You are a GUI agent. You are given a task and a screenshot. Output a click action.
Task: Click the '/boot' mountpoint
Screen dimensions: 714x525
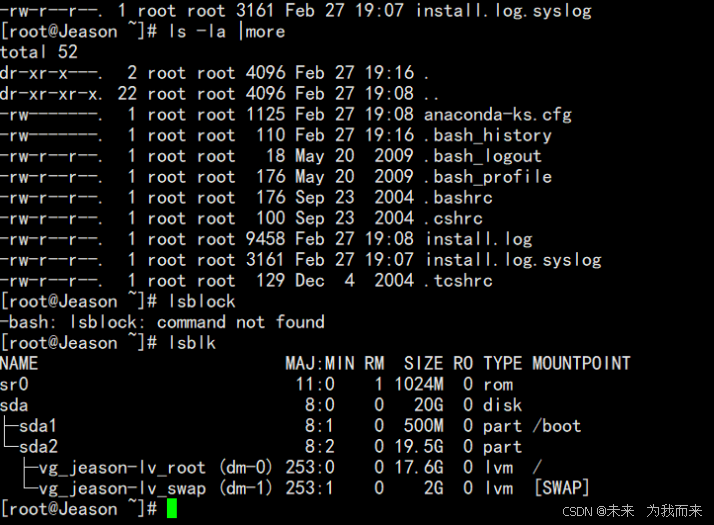pyautogui.click(x=557, y=426)
